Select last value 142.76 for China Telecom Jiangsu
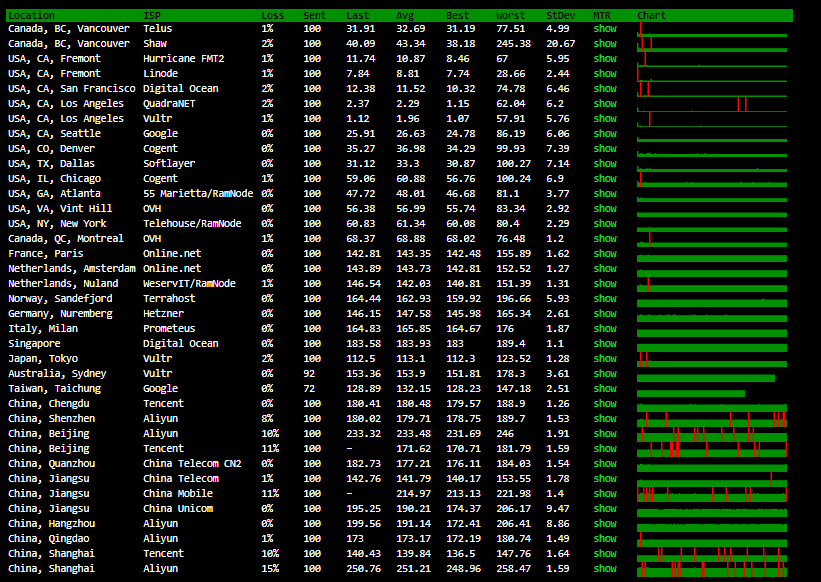The height and width of the screenshot is (582, 821). click(363, 479)
